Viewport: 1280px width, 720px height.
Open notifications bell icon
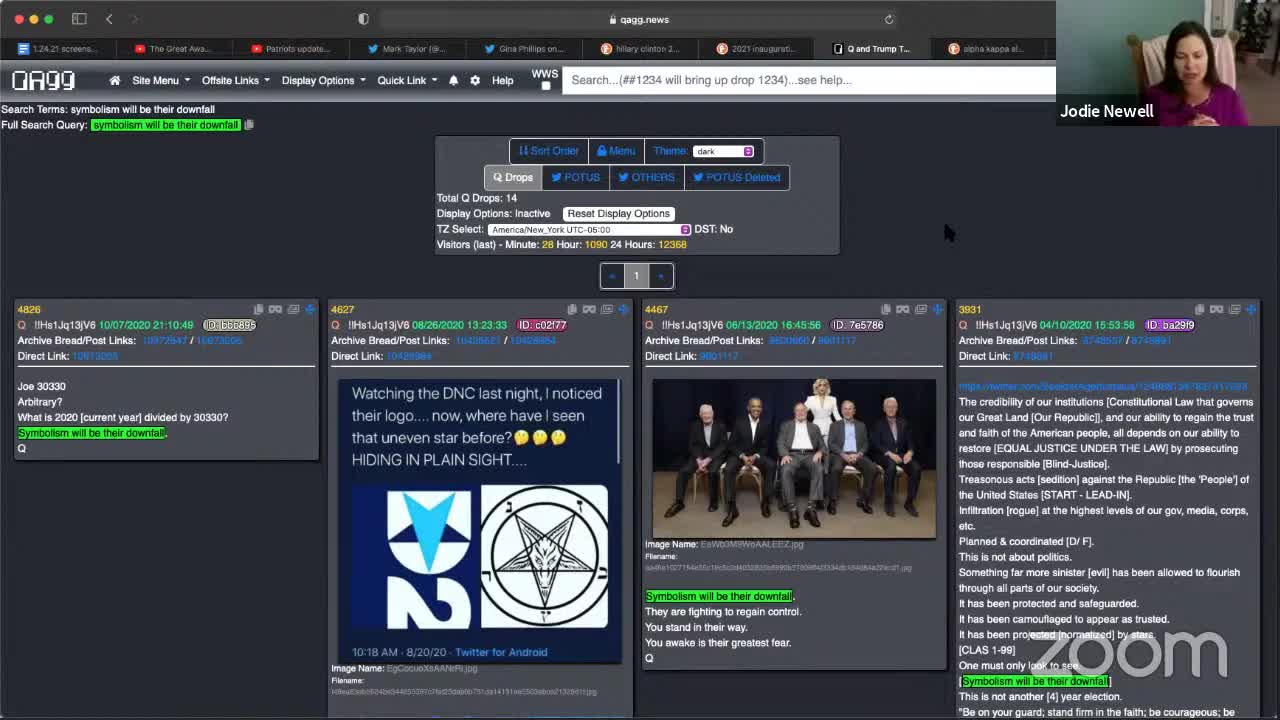click(453, 80)
